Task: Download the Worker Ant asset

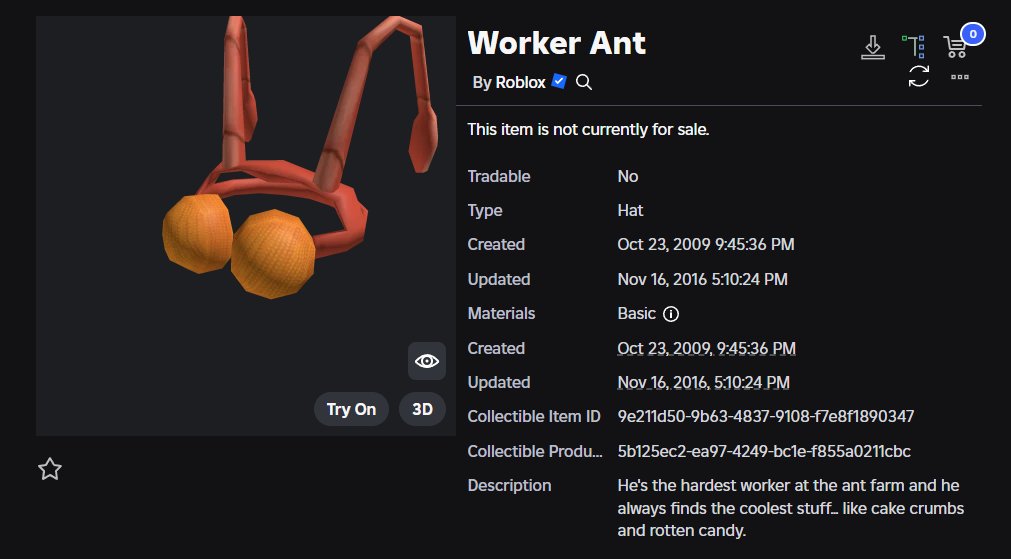Action: coord(872,48)
